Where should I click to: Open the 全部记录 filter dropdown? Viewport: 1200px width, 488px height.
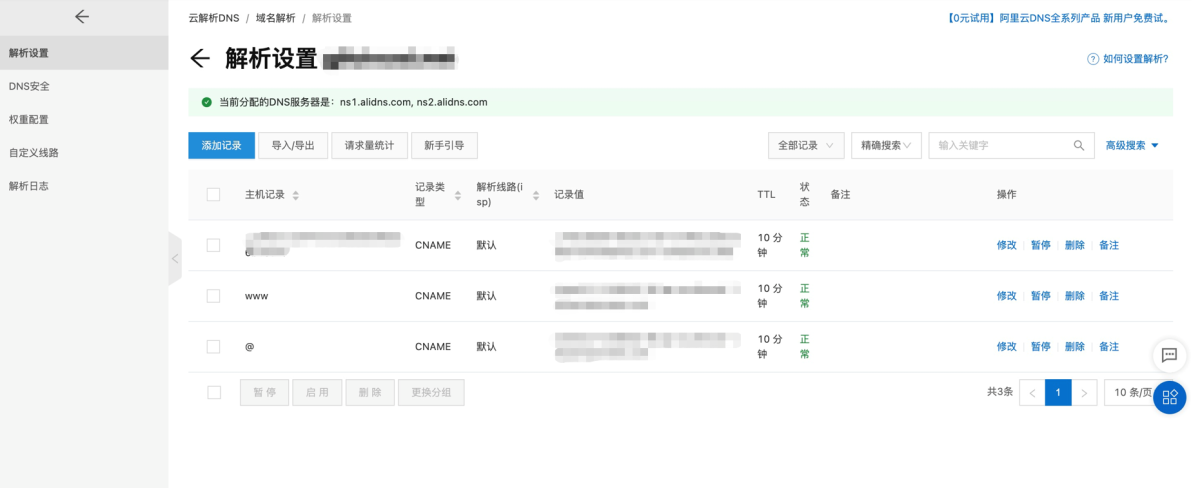806,146
